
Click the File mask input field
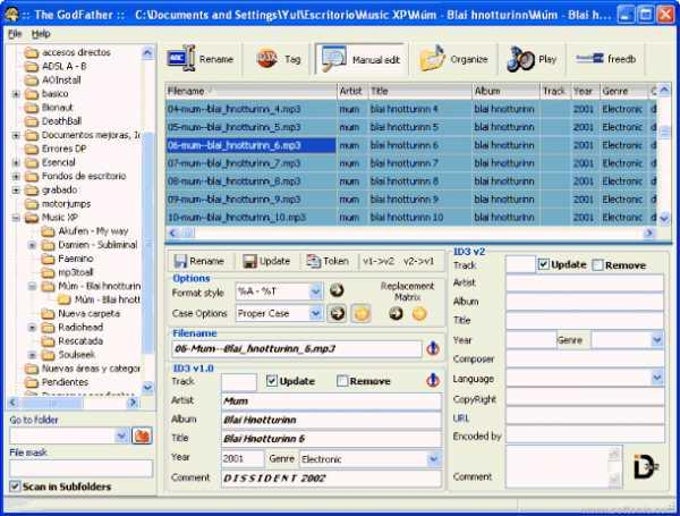pos(81,468)
